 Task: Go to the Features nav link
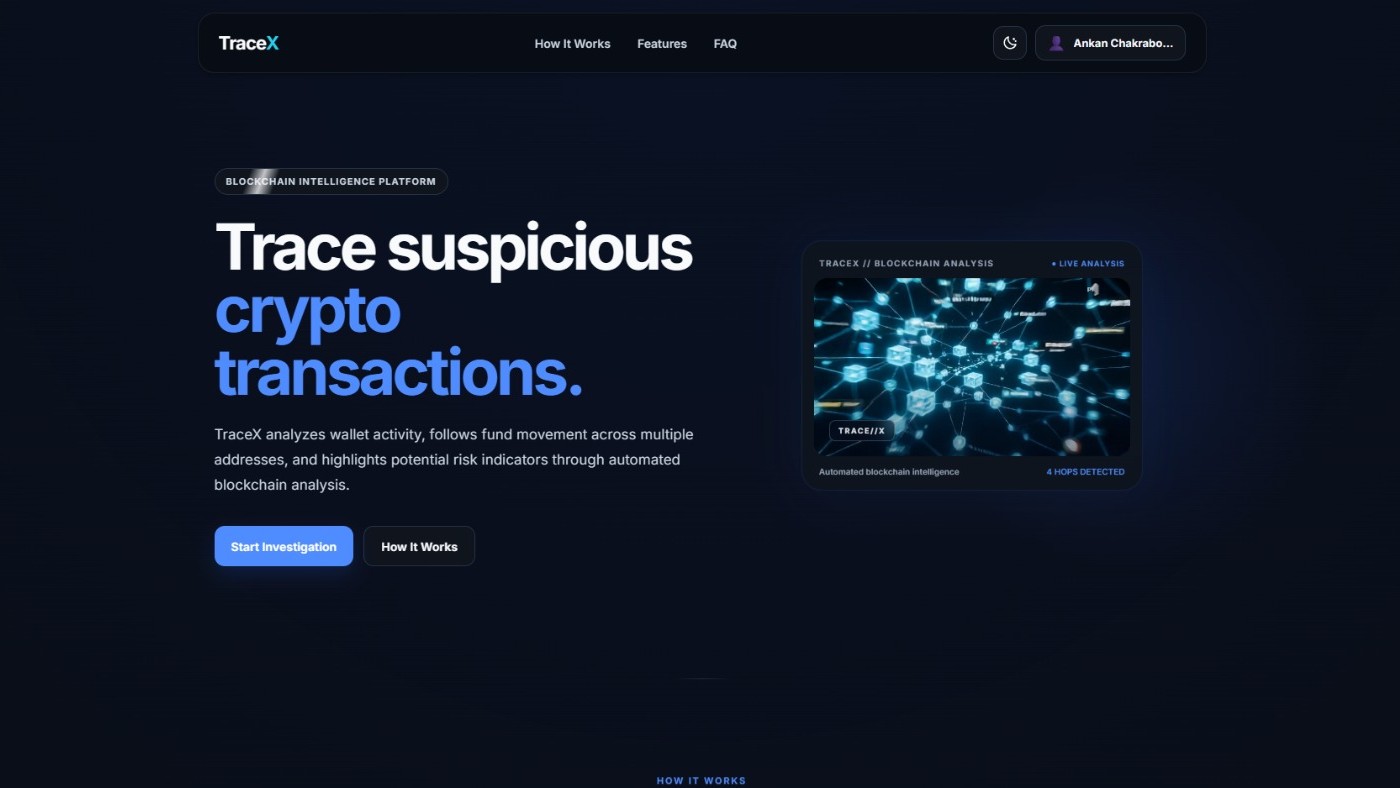662,44
